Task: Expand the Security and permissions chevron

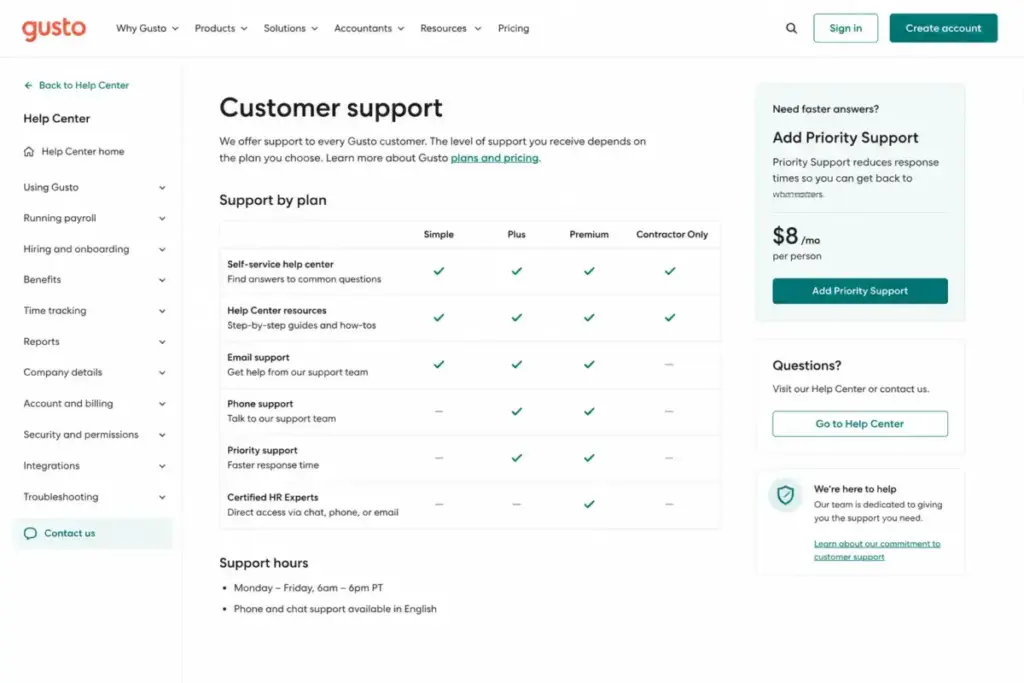Action: tap(162, 435)
